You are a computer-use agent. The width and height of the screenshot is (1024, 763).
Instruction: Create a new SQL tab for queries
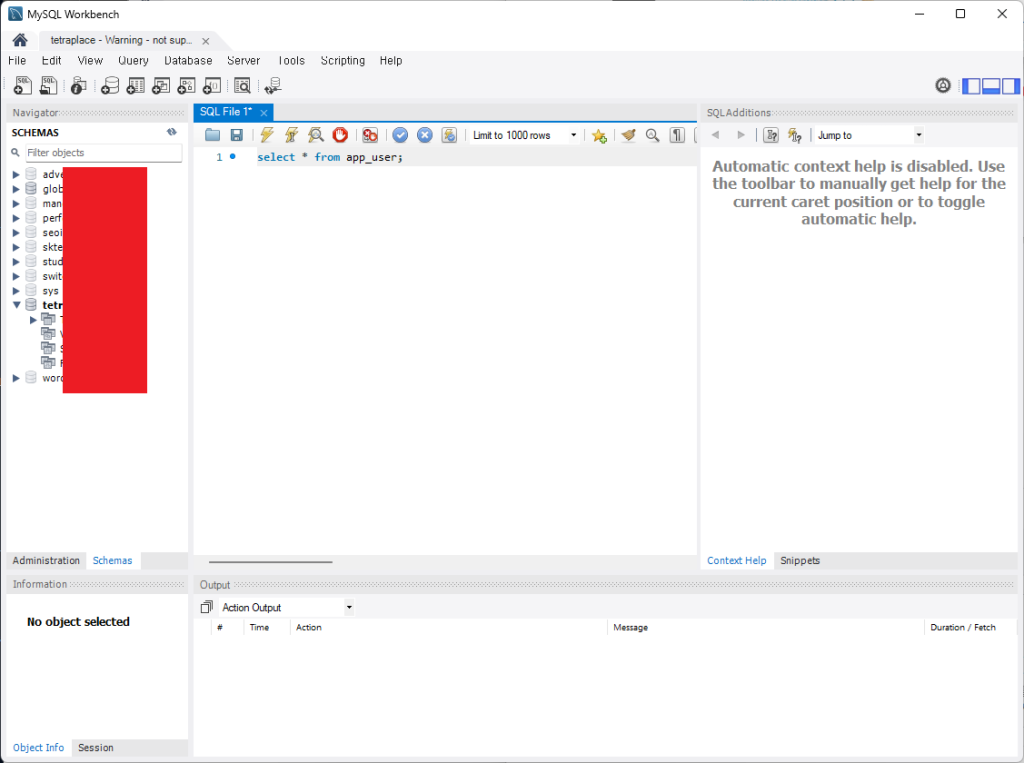pyautogui.click(x=23, y=86)
